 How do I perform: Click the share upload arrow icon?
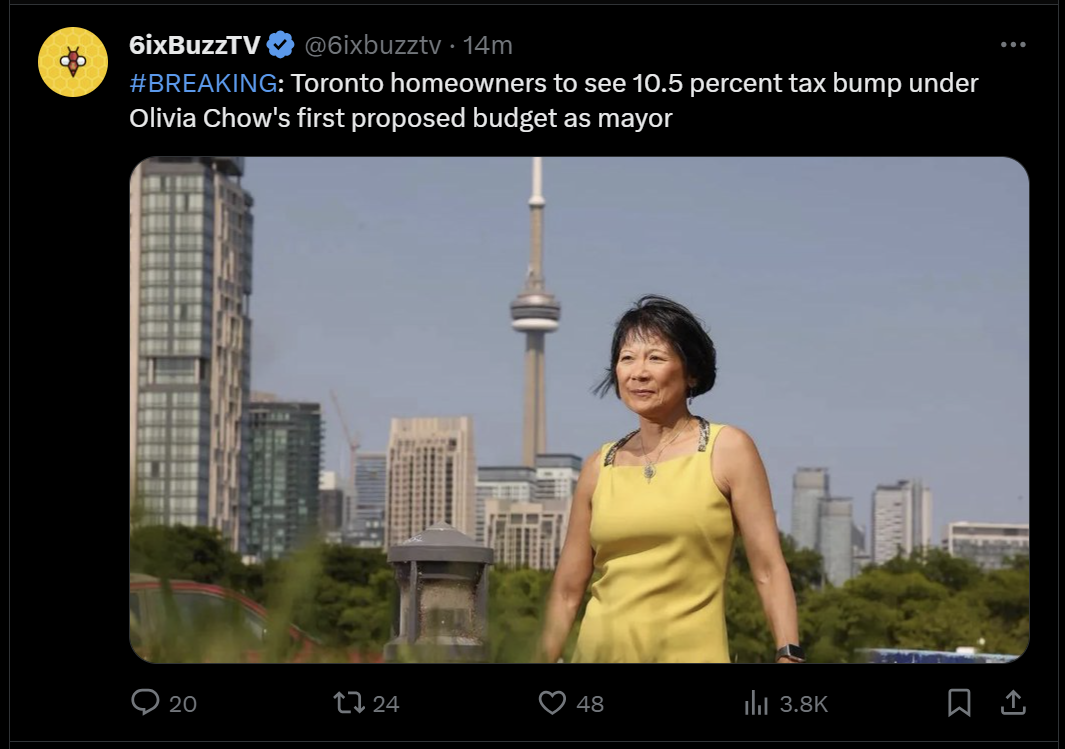tap(1013, 703)
